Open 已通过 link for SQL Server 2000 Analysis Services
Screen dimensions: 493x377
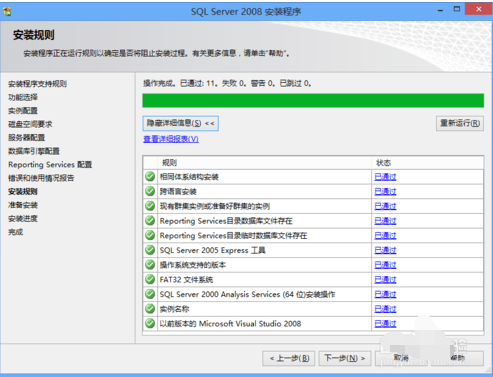[385, 294]
